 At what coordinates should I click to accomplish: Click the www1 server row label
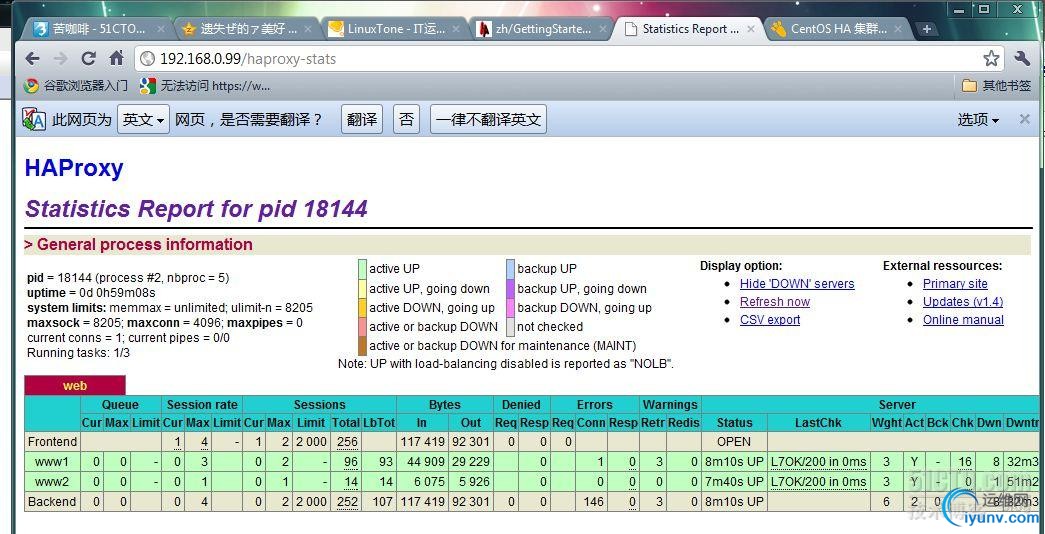point(52,461)
